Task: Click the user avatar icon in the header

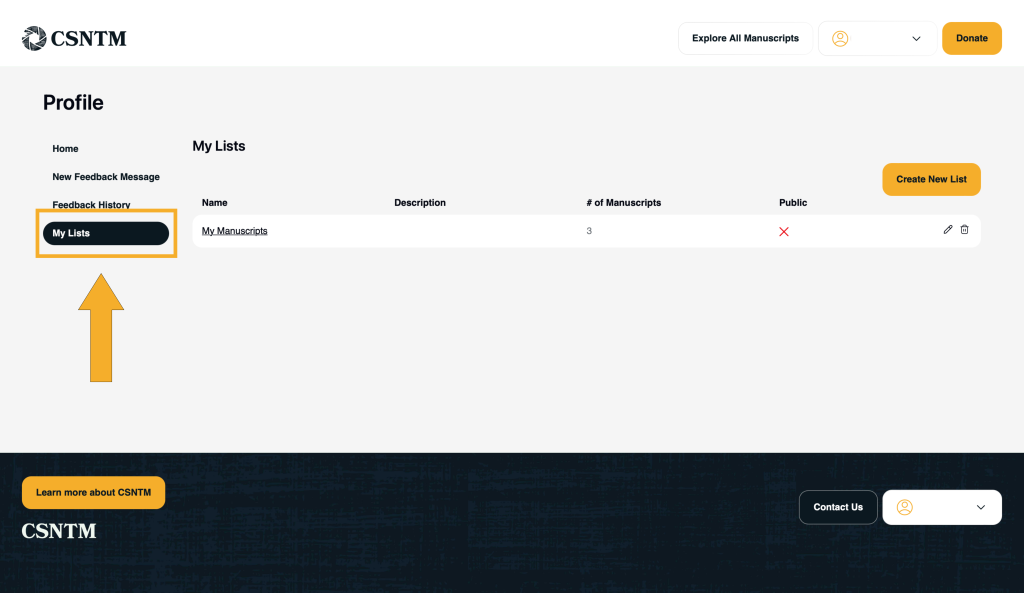Action: click(840, 39)
